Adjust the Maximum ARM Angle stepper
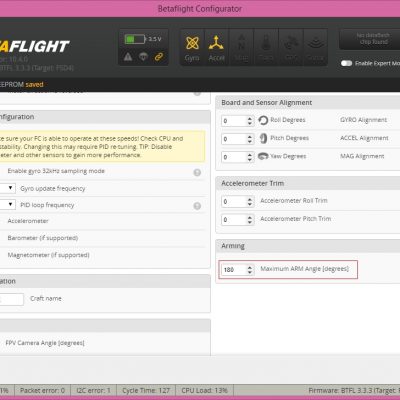The image size is (400, 400). pyautogui.click(x=250, y=269)
